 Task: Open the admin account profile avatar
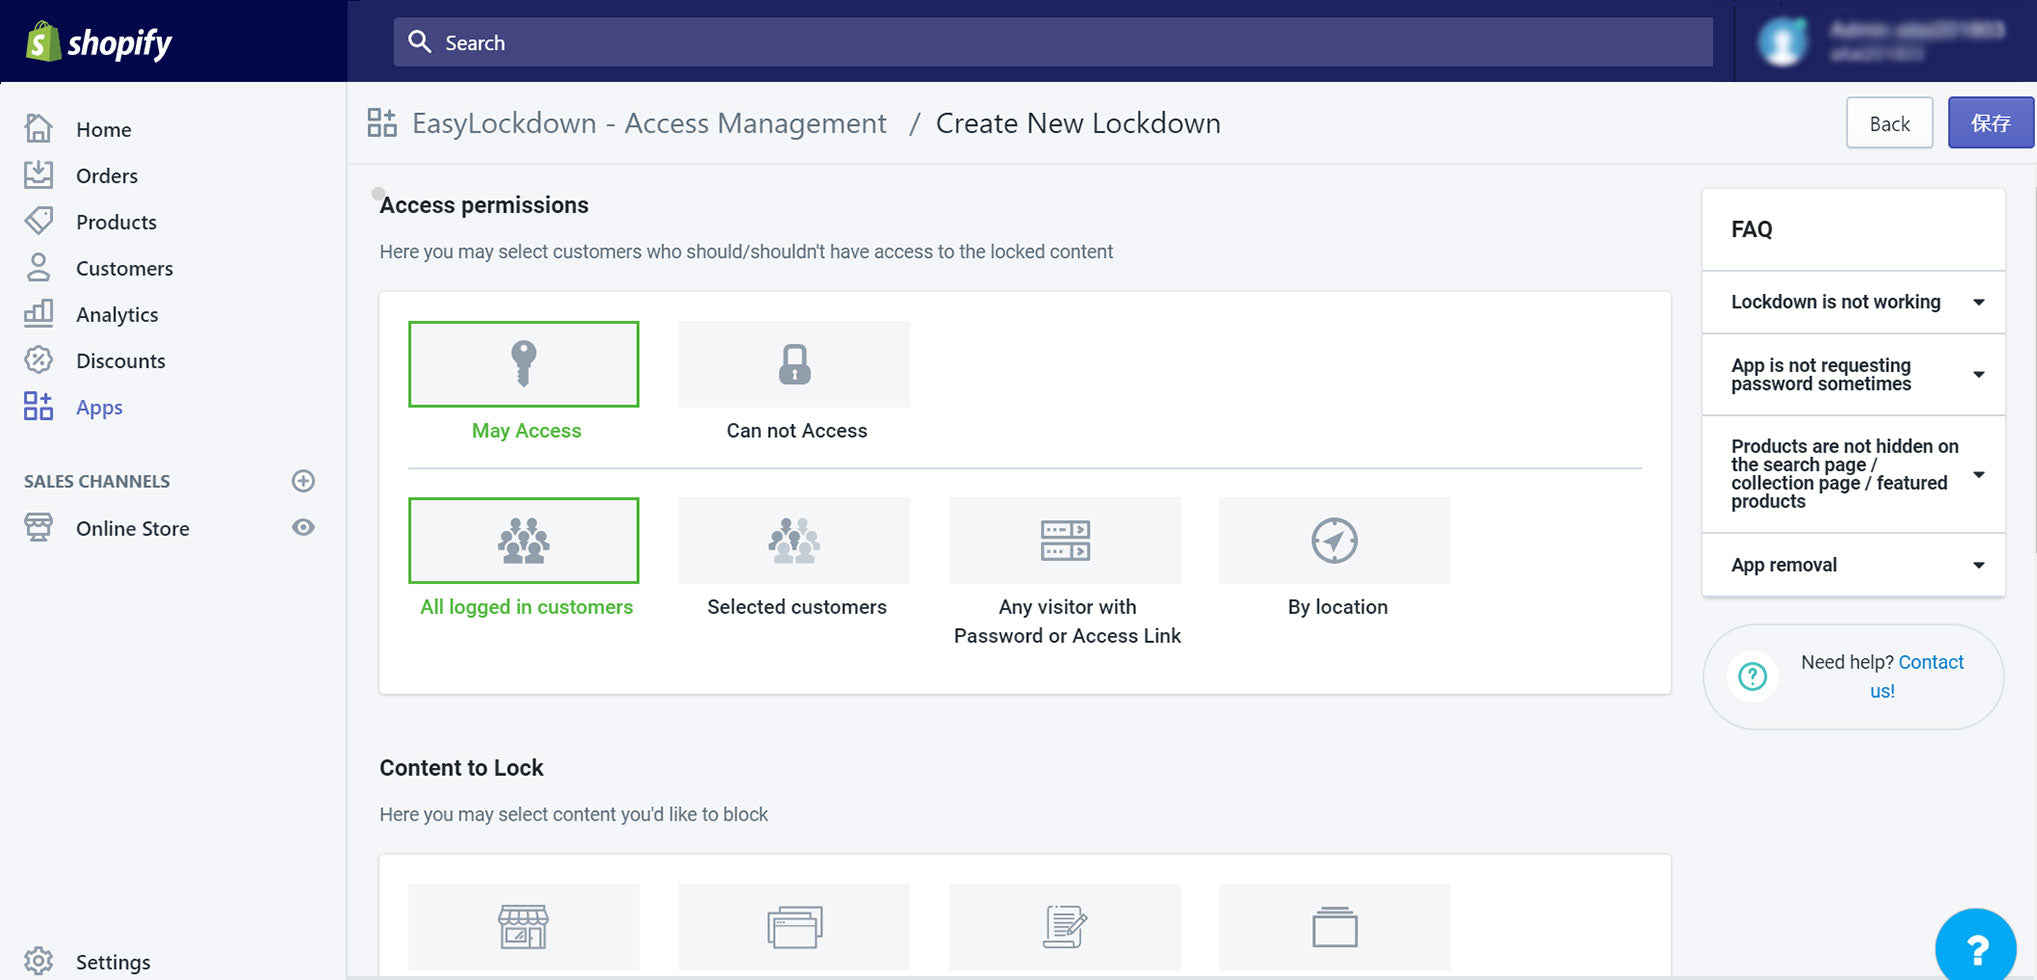click(1783, 42)
